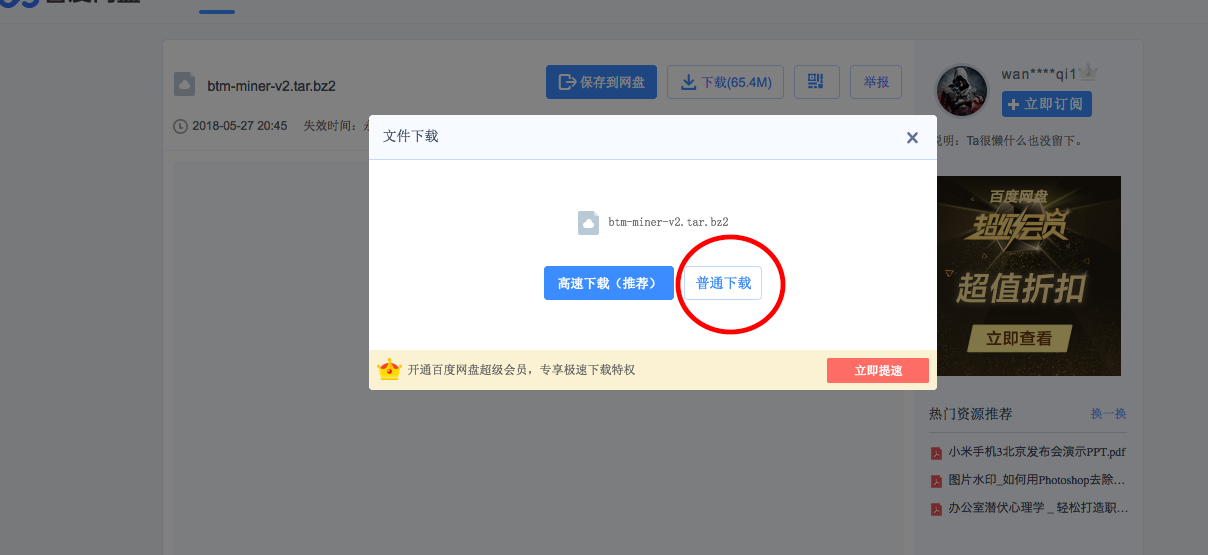This screenshot has height=555, width=1208.
Task: Click the 下载(65.4M) button
Action: point(726,82)
